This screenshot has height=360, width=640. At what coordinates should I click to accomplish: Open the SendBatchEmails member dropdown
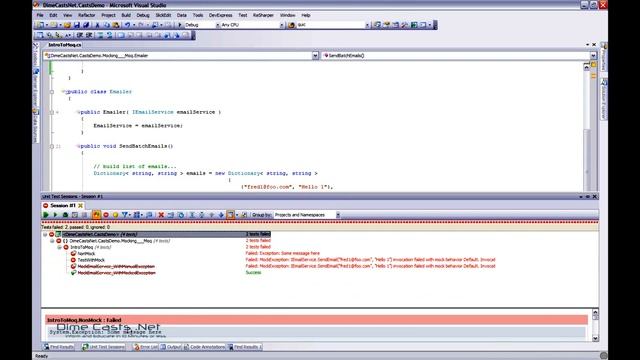click(x=593, y=56)
